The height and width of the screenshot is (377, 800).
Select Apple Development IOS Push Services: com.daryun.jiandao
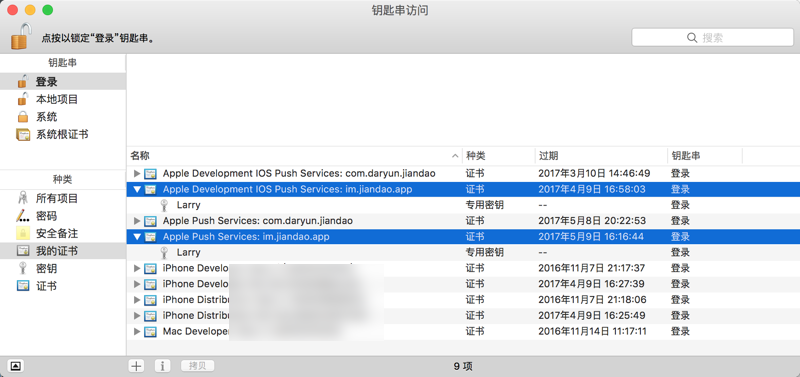tap(299, 173)
